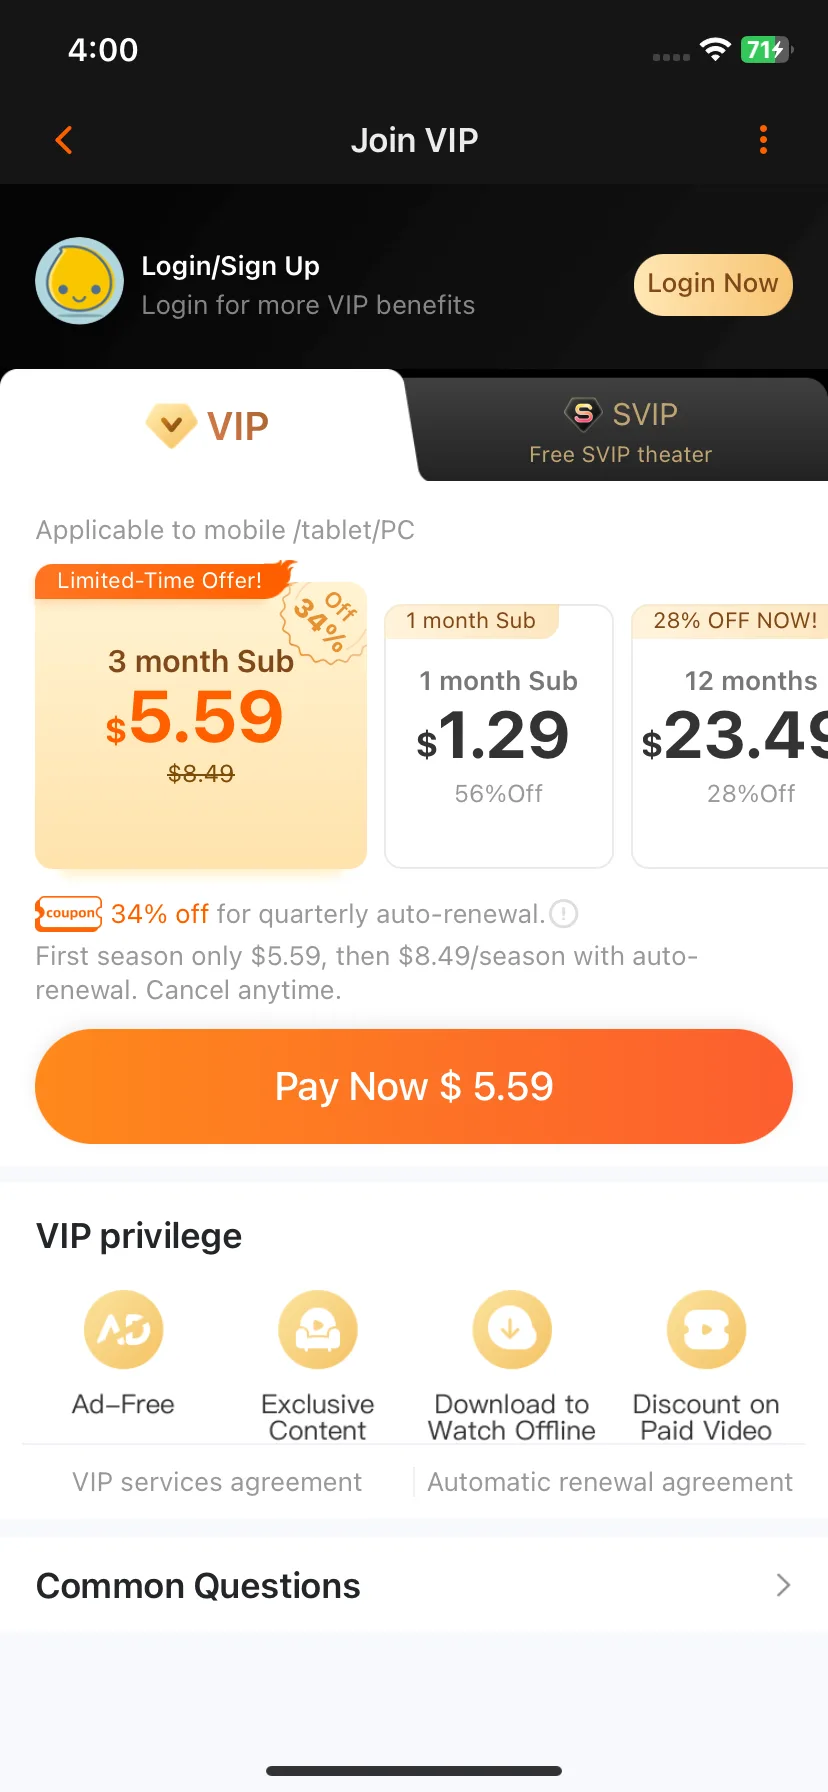
Task: Open the auto-renewal info exclamation icon
Action: (564, 914)
